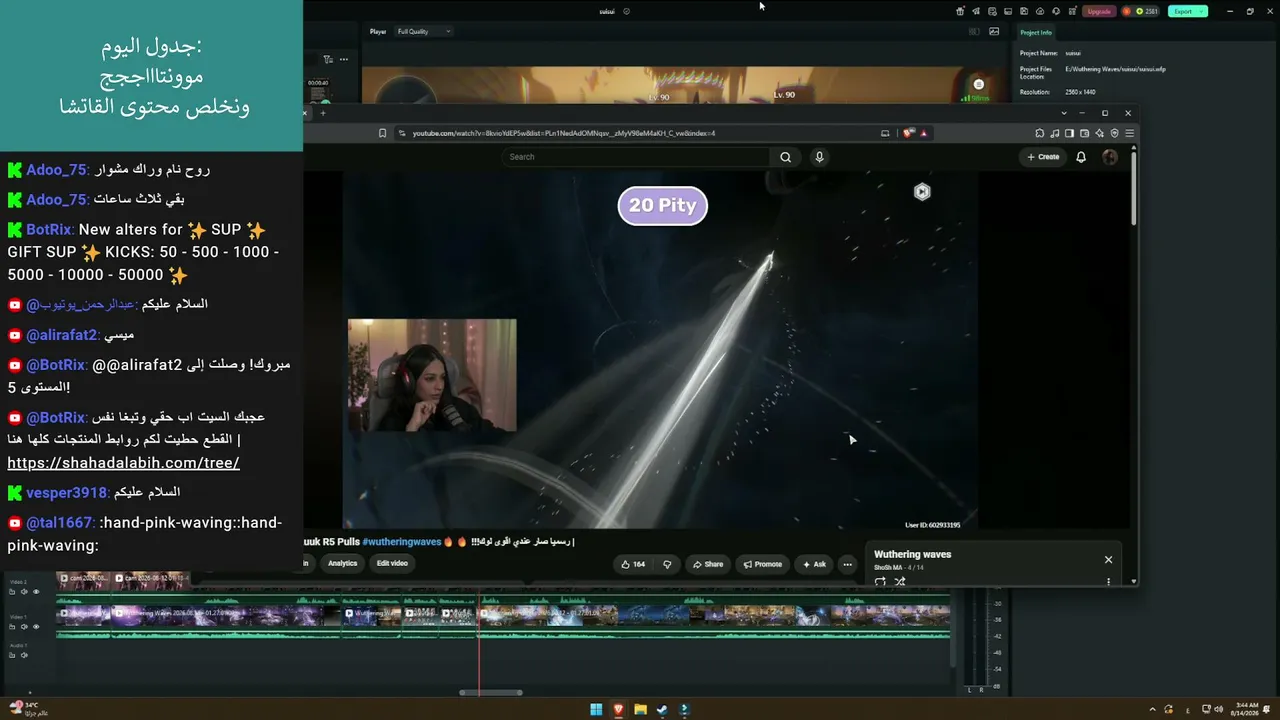This screenshot has width=1280, height=720.
Task: Open the three-dot more actions menu under the video
Action: coord(847,564)
